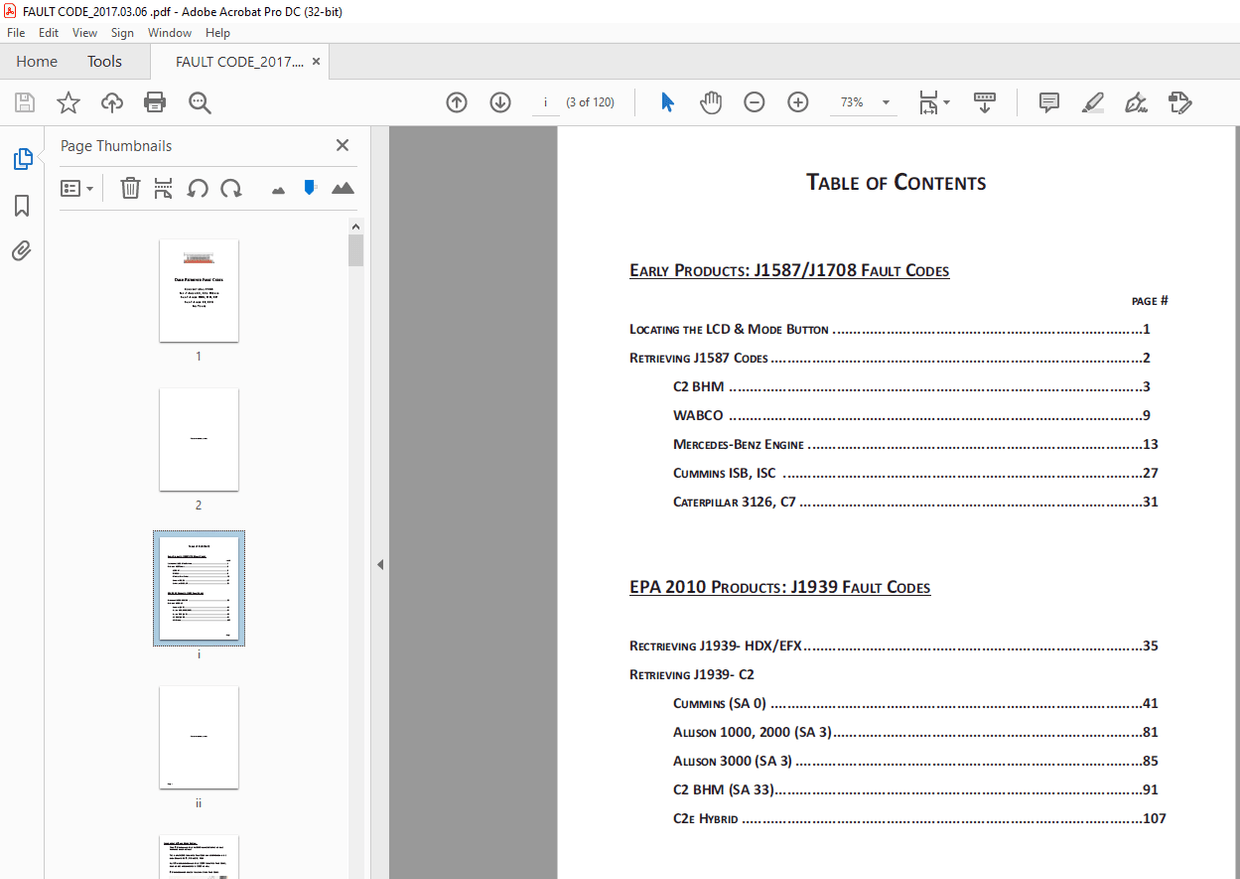Open thumbnails options menu dropdown
This screenshot has height=879, width=1240.
(x=77, y=188)
